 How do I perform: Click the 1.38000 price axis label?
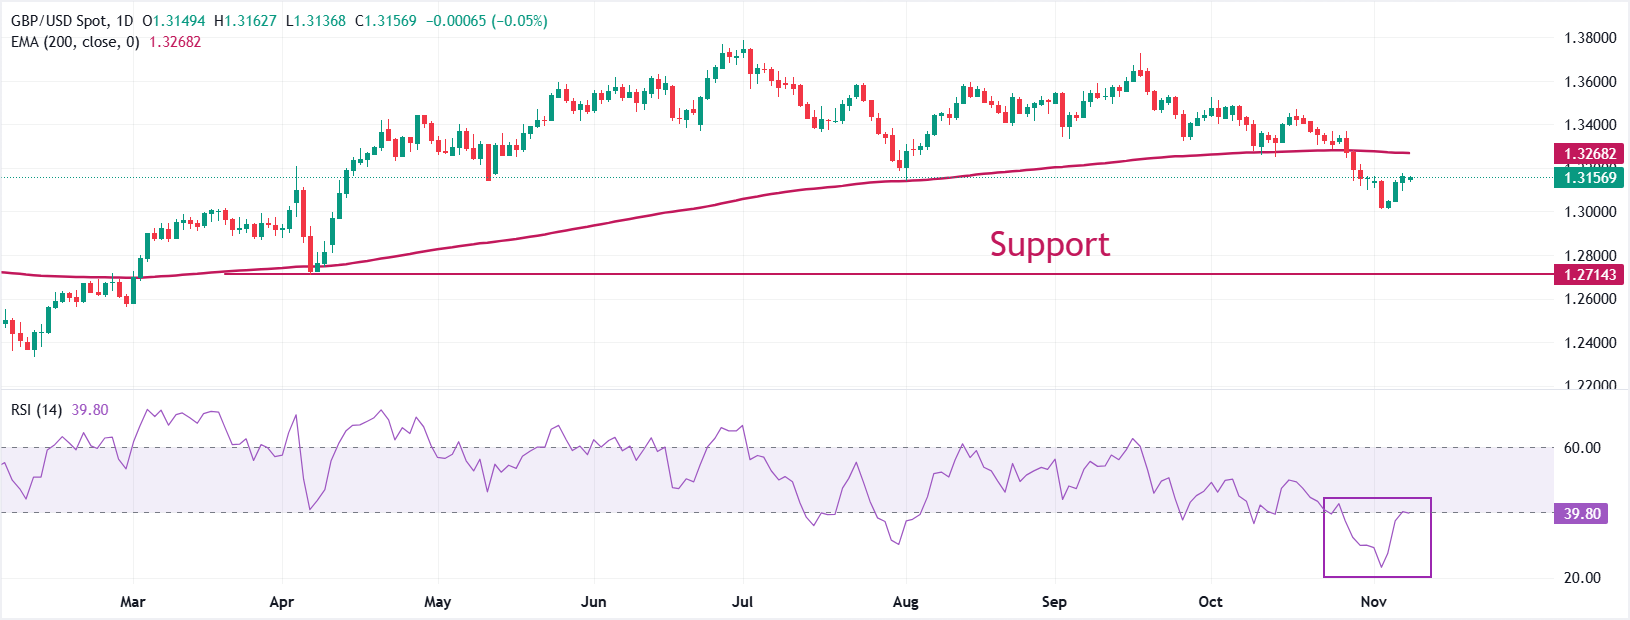[x=1590, y=38]
